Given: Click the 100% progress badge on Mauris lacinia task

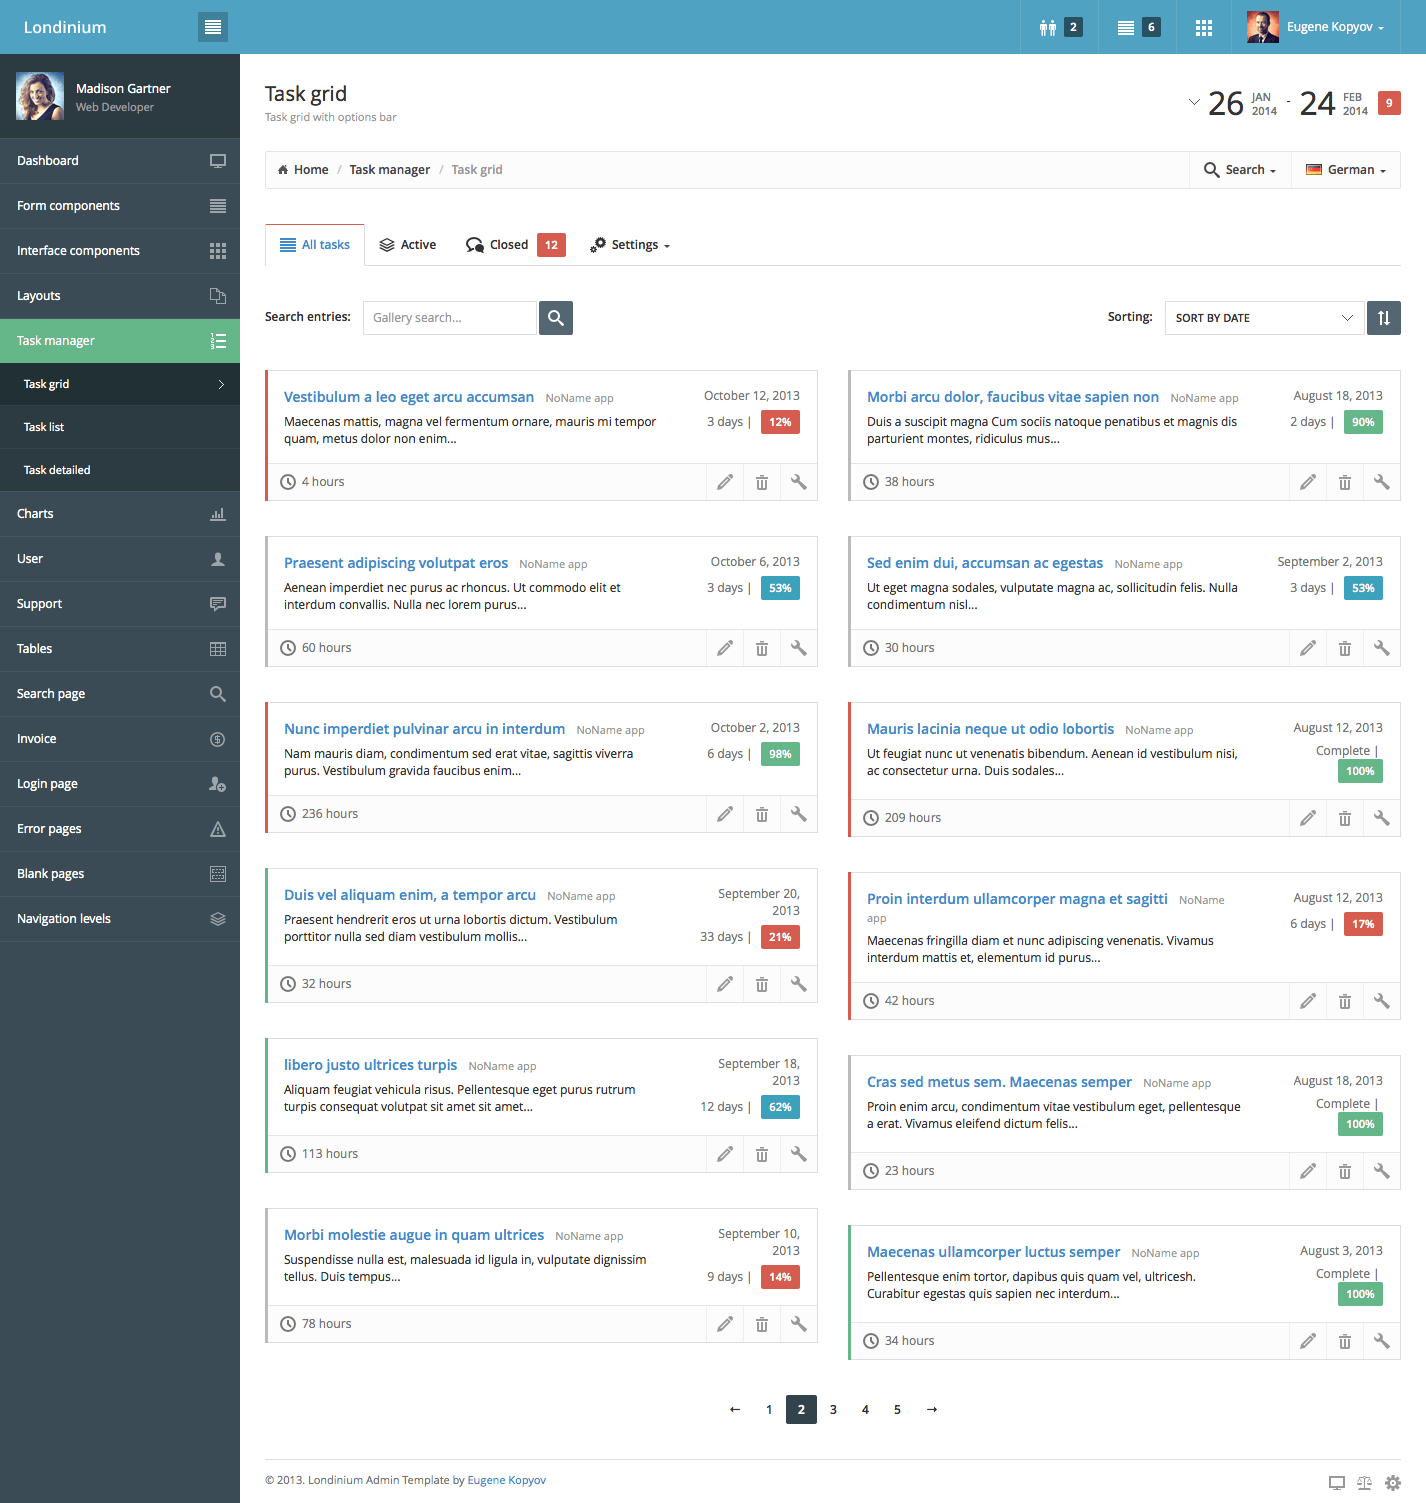Looking at the screenshot, I should pyautogui.click(x=1360, y=771).
